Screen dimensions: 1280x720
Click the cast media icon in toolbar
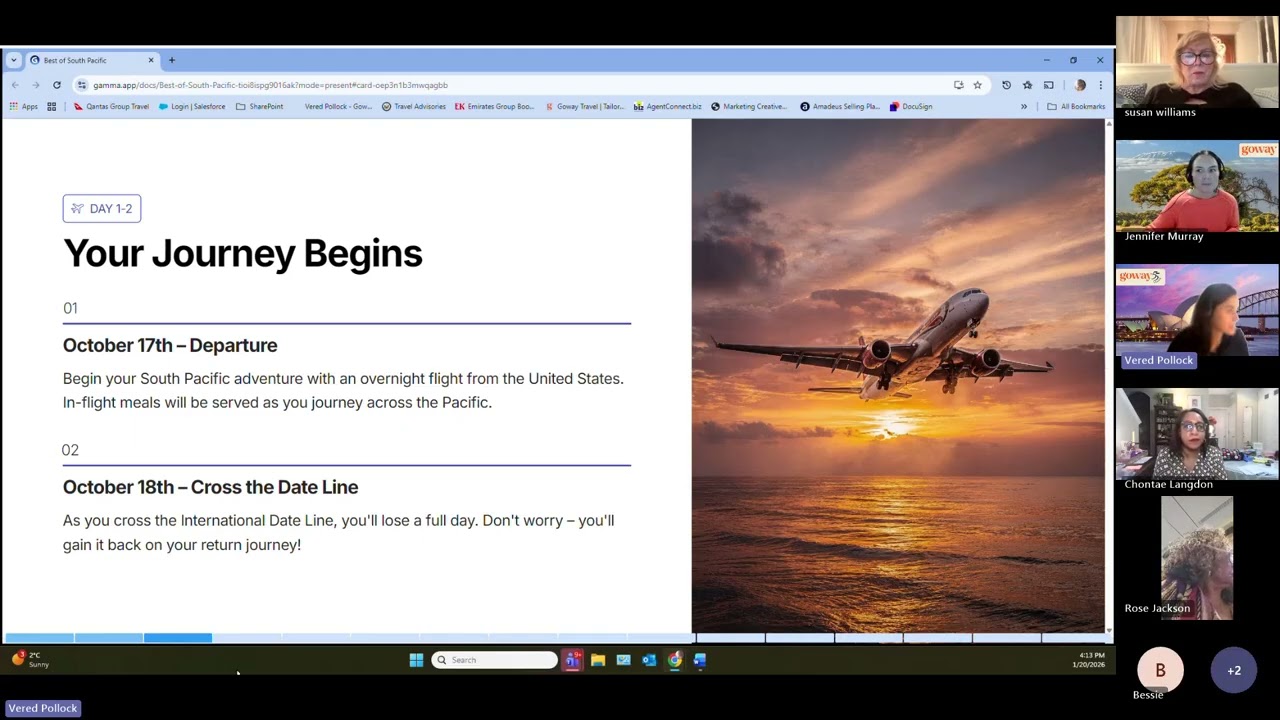pyautogui.click(x=1048, y=85)
